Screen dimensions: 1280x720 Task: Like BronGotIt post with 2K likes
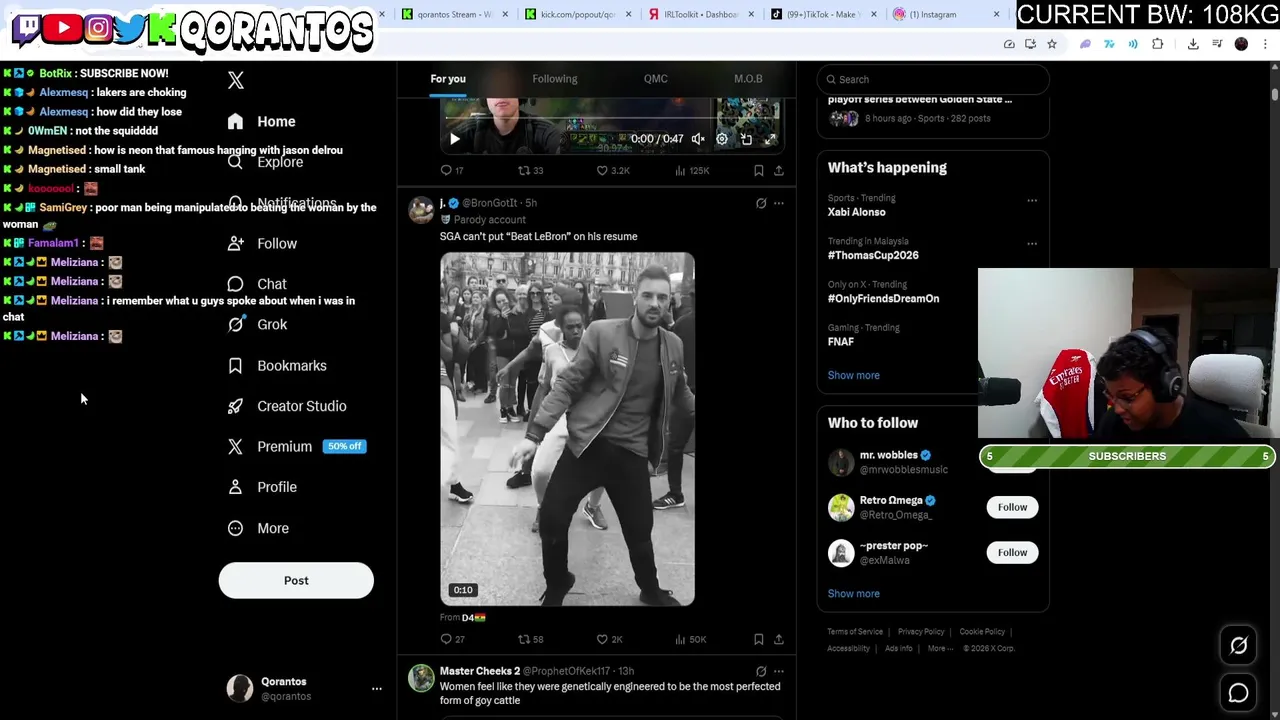click(x=610, y=640)
